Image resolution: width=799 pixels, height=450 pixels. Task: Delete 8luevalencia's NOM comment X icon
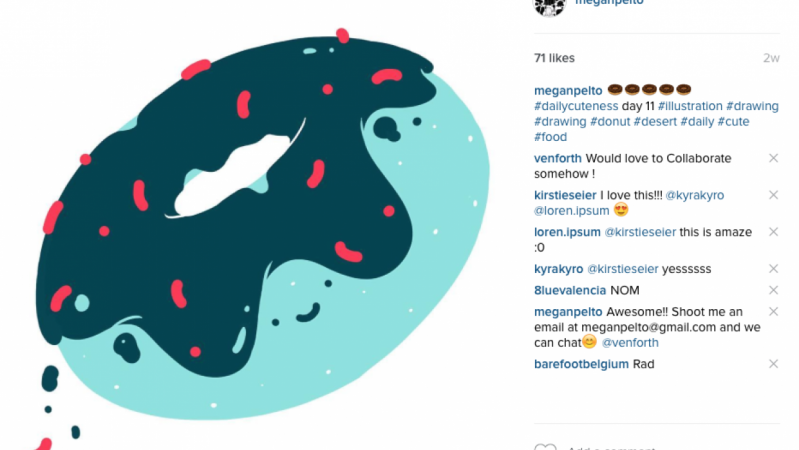pyautogui.click(x=773, y=290)
